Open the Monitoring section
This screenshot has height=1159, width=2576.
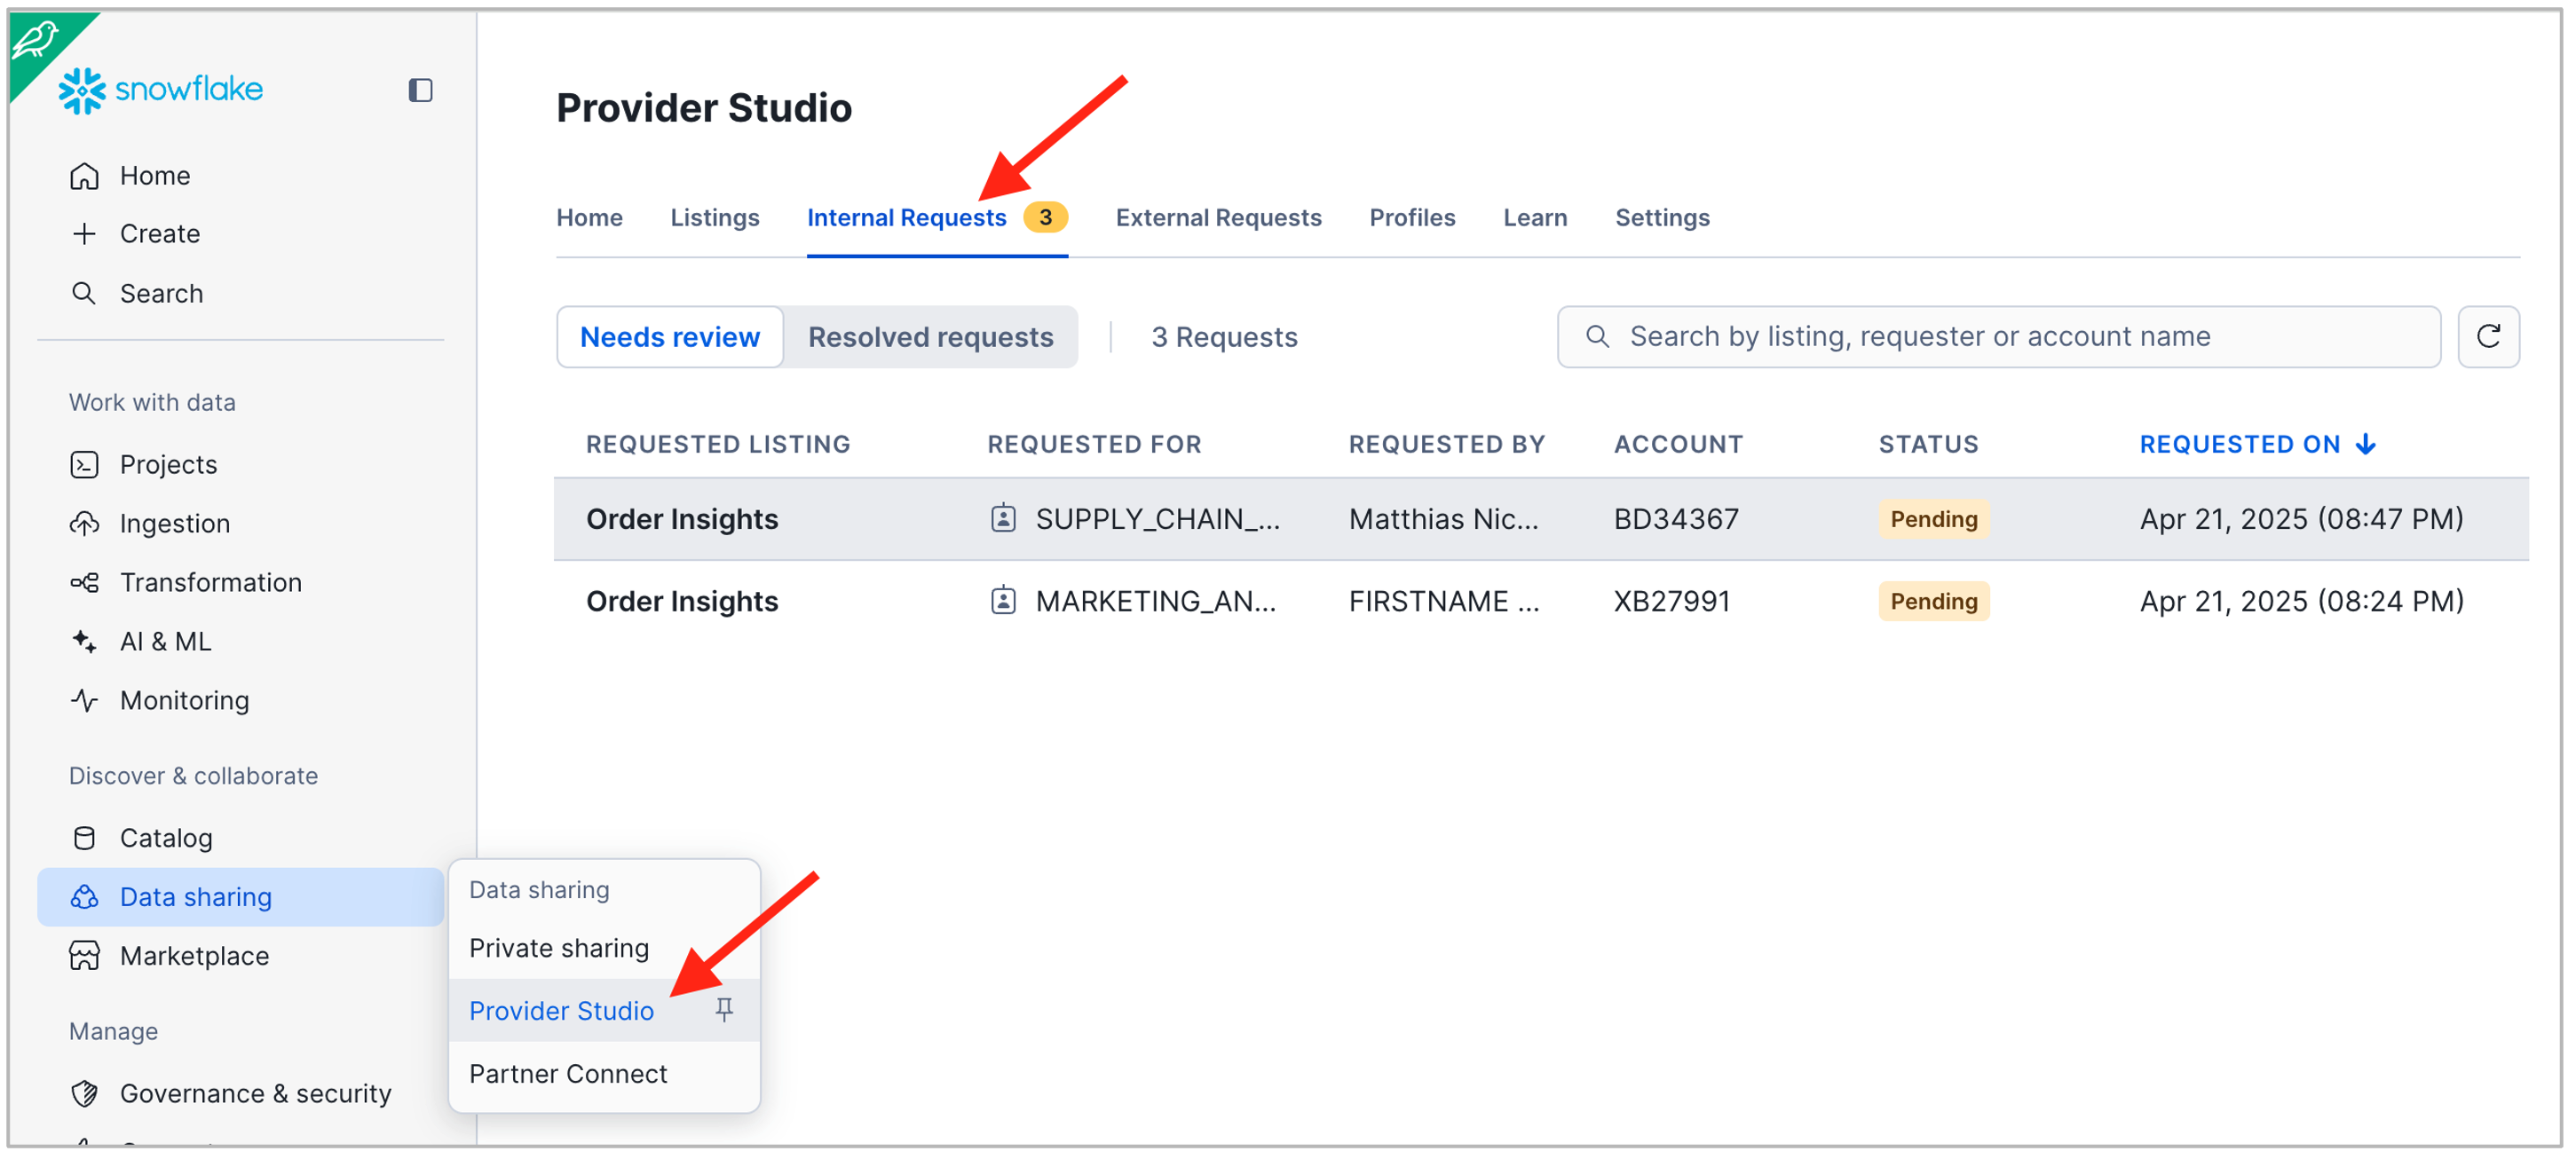(184, 701)
